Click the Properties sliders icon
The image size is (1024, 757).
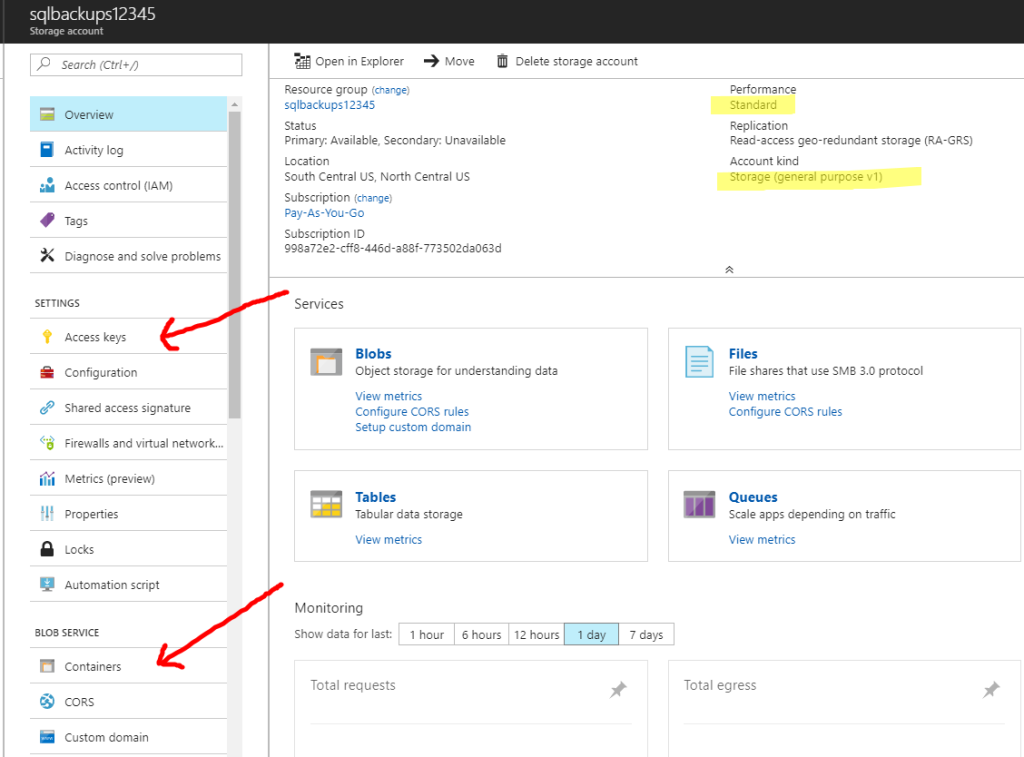[x=47, y=514]
